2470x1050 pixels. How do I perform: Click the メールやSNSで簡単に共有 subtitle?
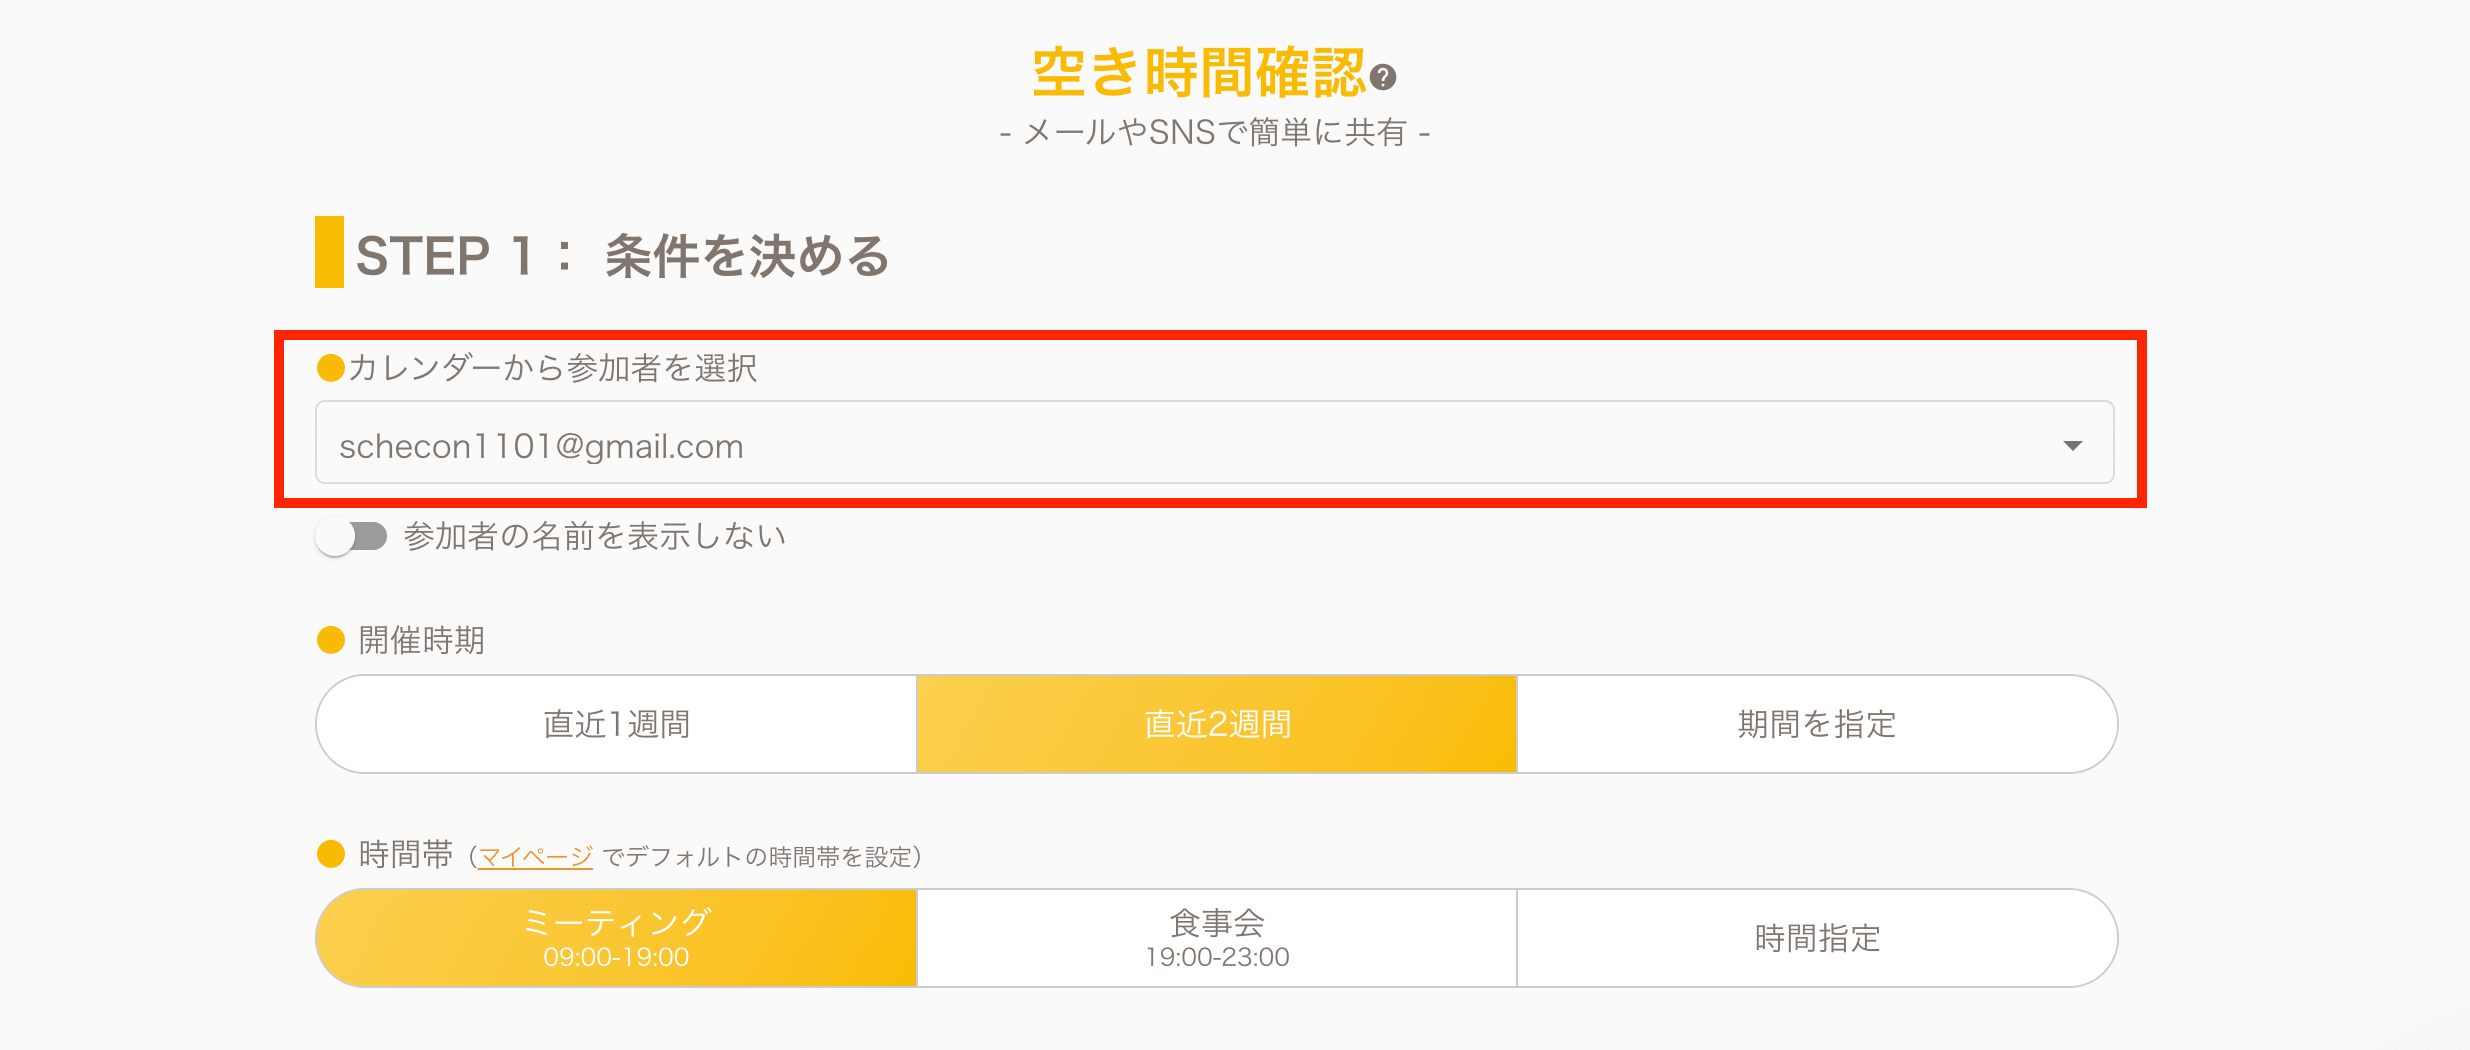(x=1214, y=132)
